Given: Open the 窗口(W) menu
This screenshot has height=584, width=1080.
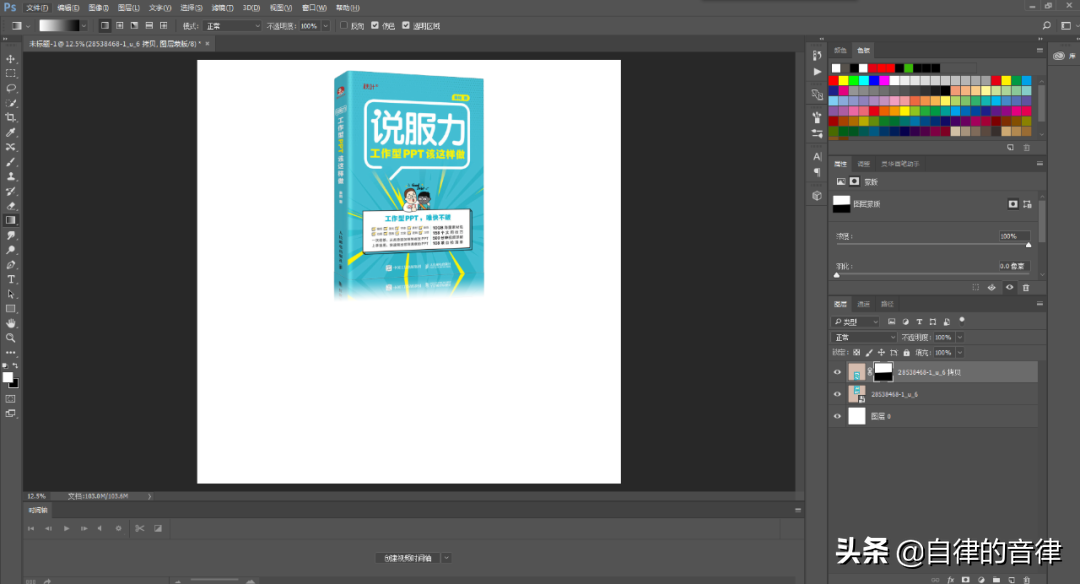Looking at the screenshot, I should tap(314, 8).
